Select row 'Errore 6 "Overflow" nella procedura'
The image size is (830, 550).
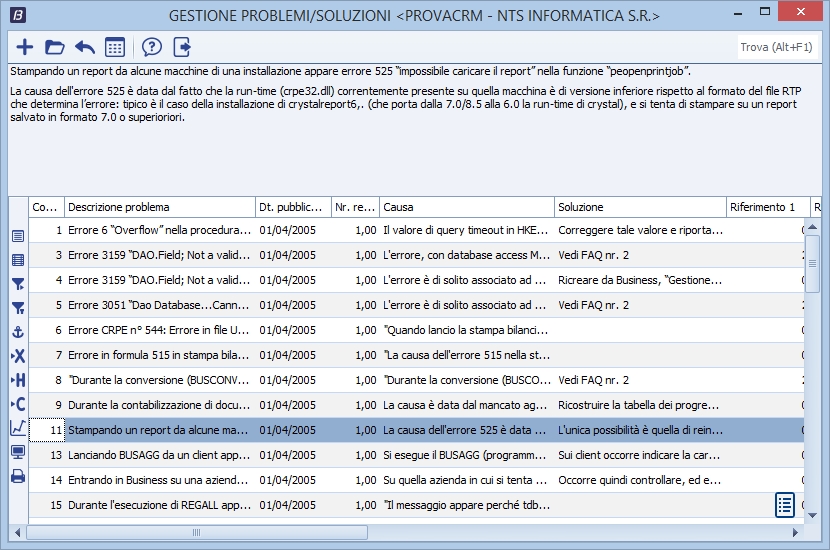coord(416,230)
